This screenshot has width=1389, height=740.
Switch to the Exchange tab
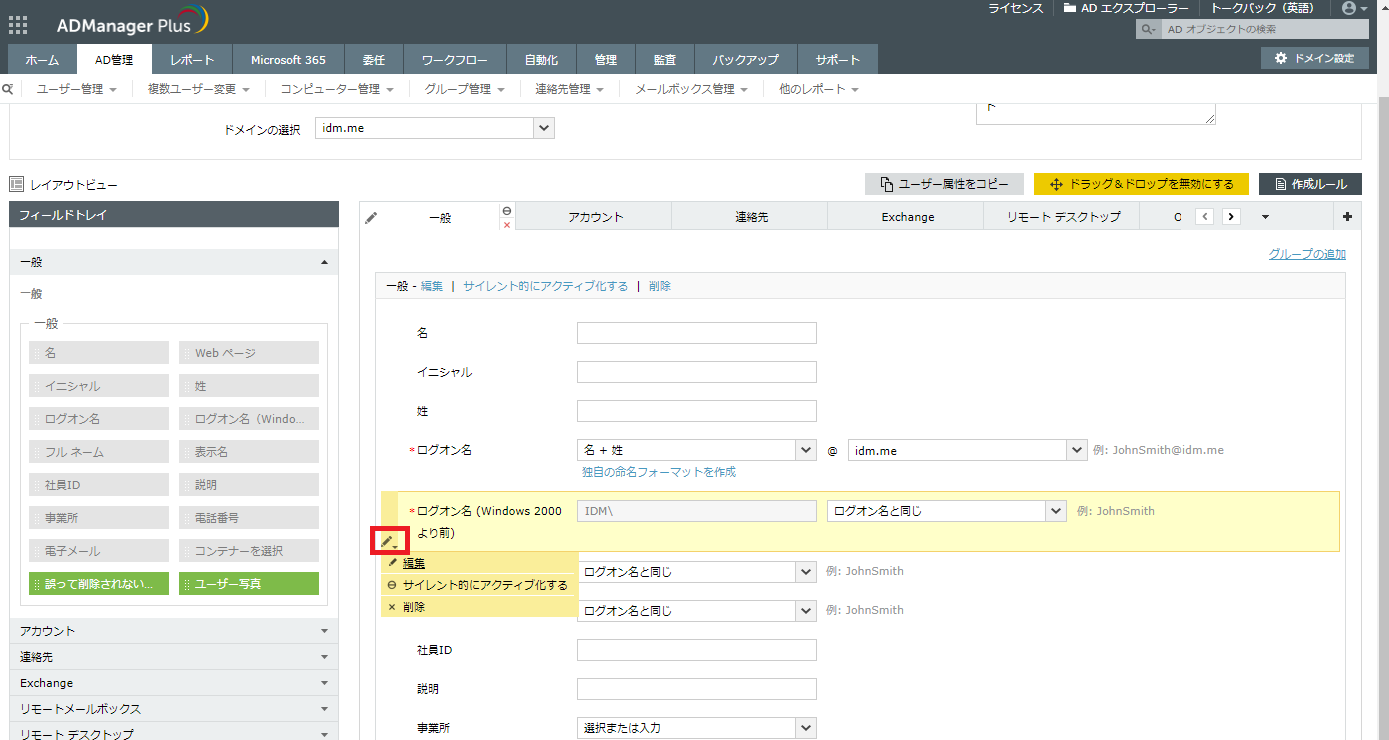(x=907, y=217)
